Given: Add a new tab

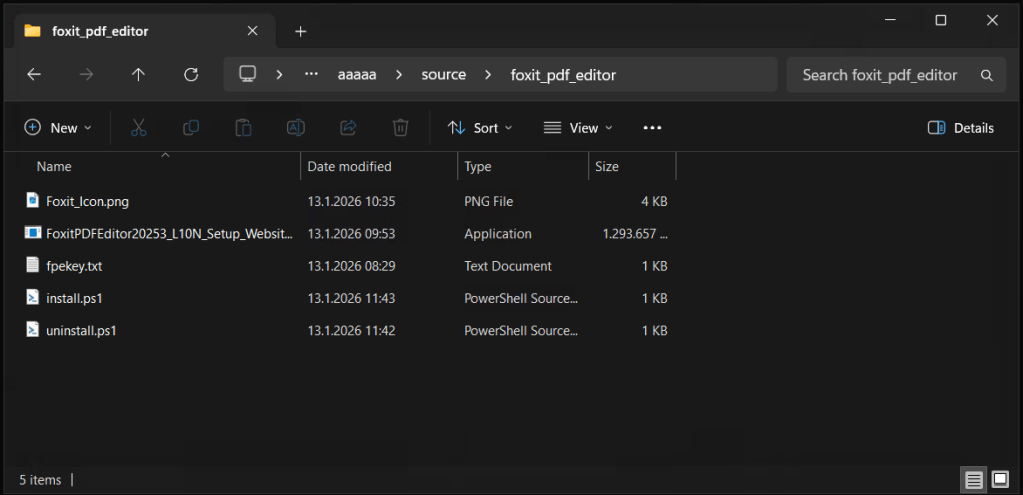Looking at the screenshot, I should pos(300,31).
